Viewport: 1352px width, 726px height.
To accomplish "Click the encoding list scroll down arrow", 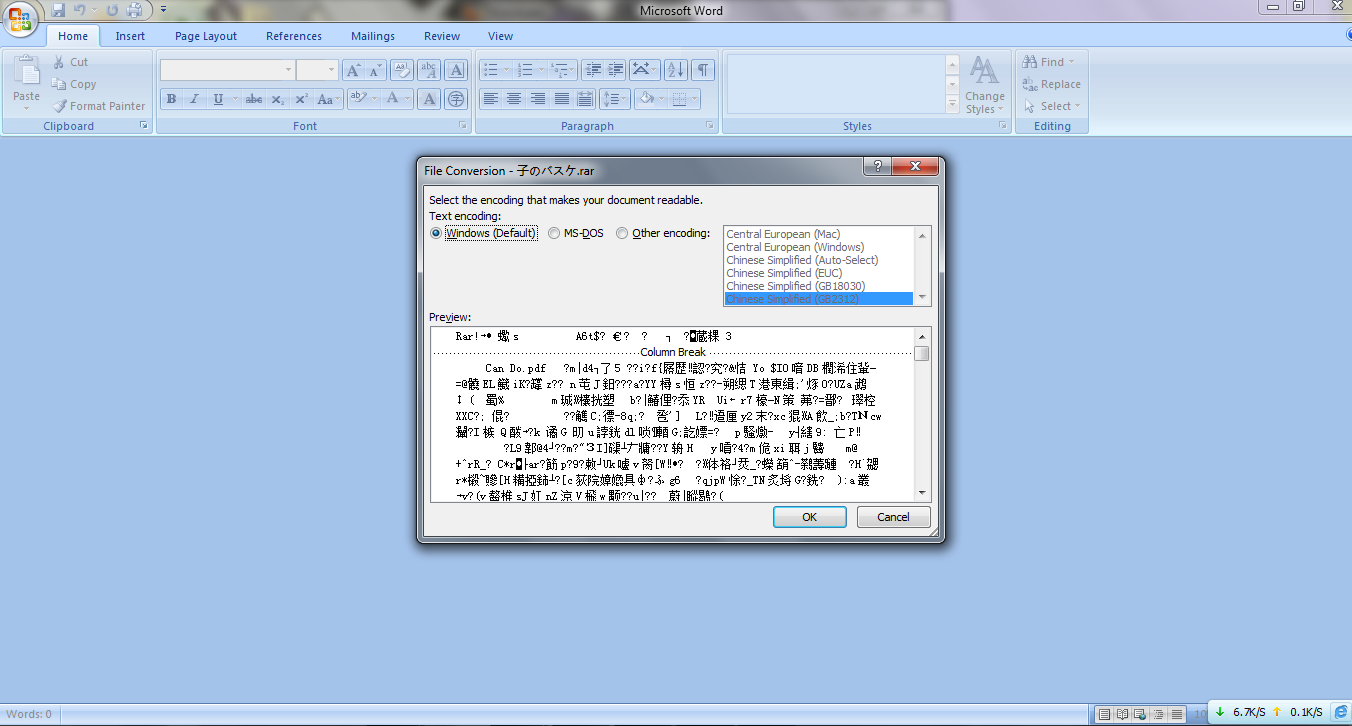I will (x=923, y=298).
